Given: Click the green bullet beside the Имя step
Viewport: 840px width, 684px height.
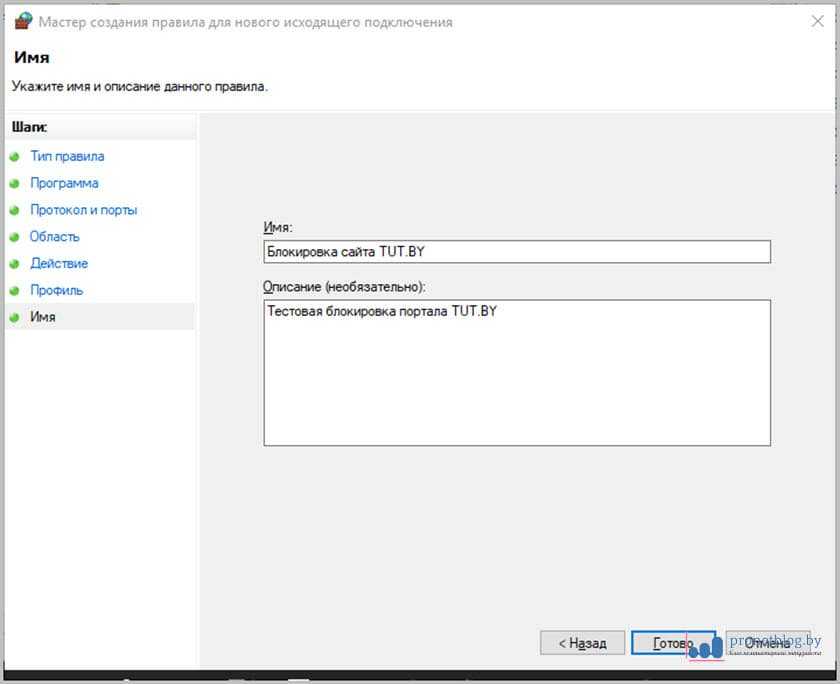Looking at the screenshot, I should 14,317.
